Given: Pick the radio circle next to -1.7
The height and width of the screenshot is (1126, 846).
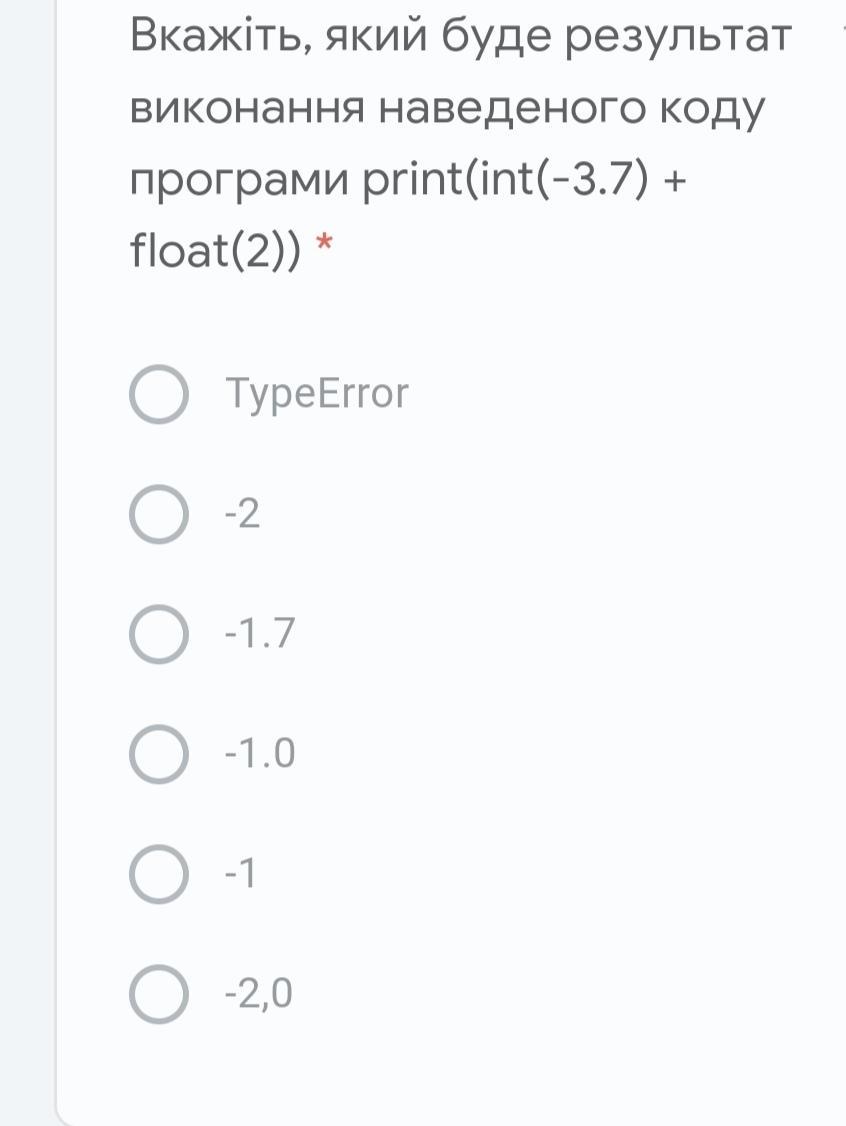Looking at the screenshot, I should pos(159,633).
